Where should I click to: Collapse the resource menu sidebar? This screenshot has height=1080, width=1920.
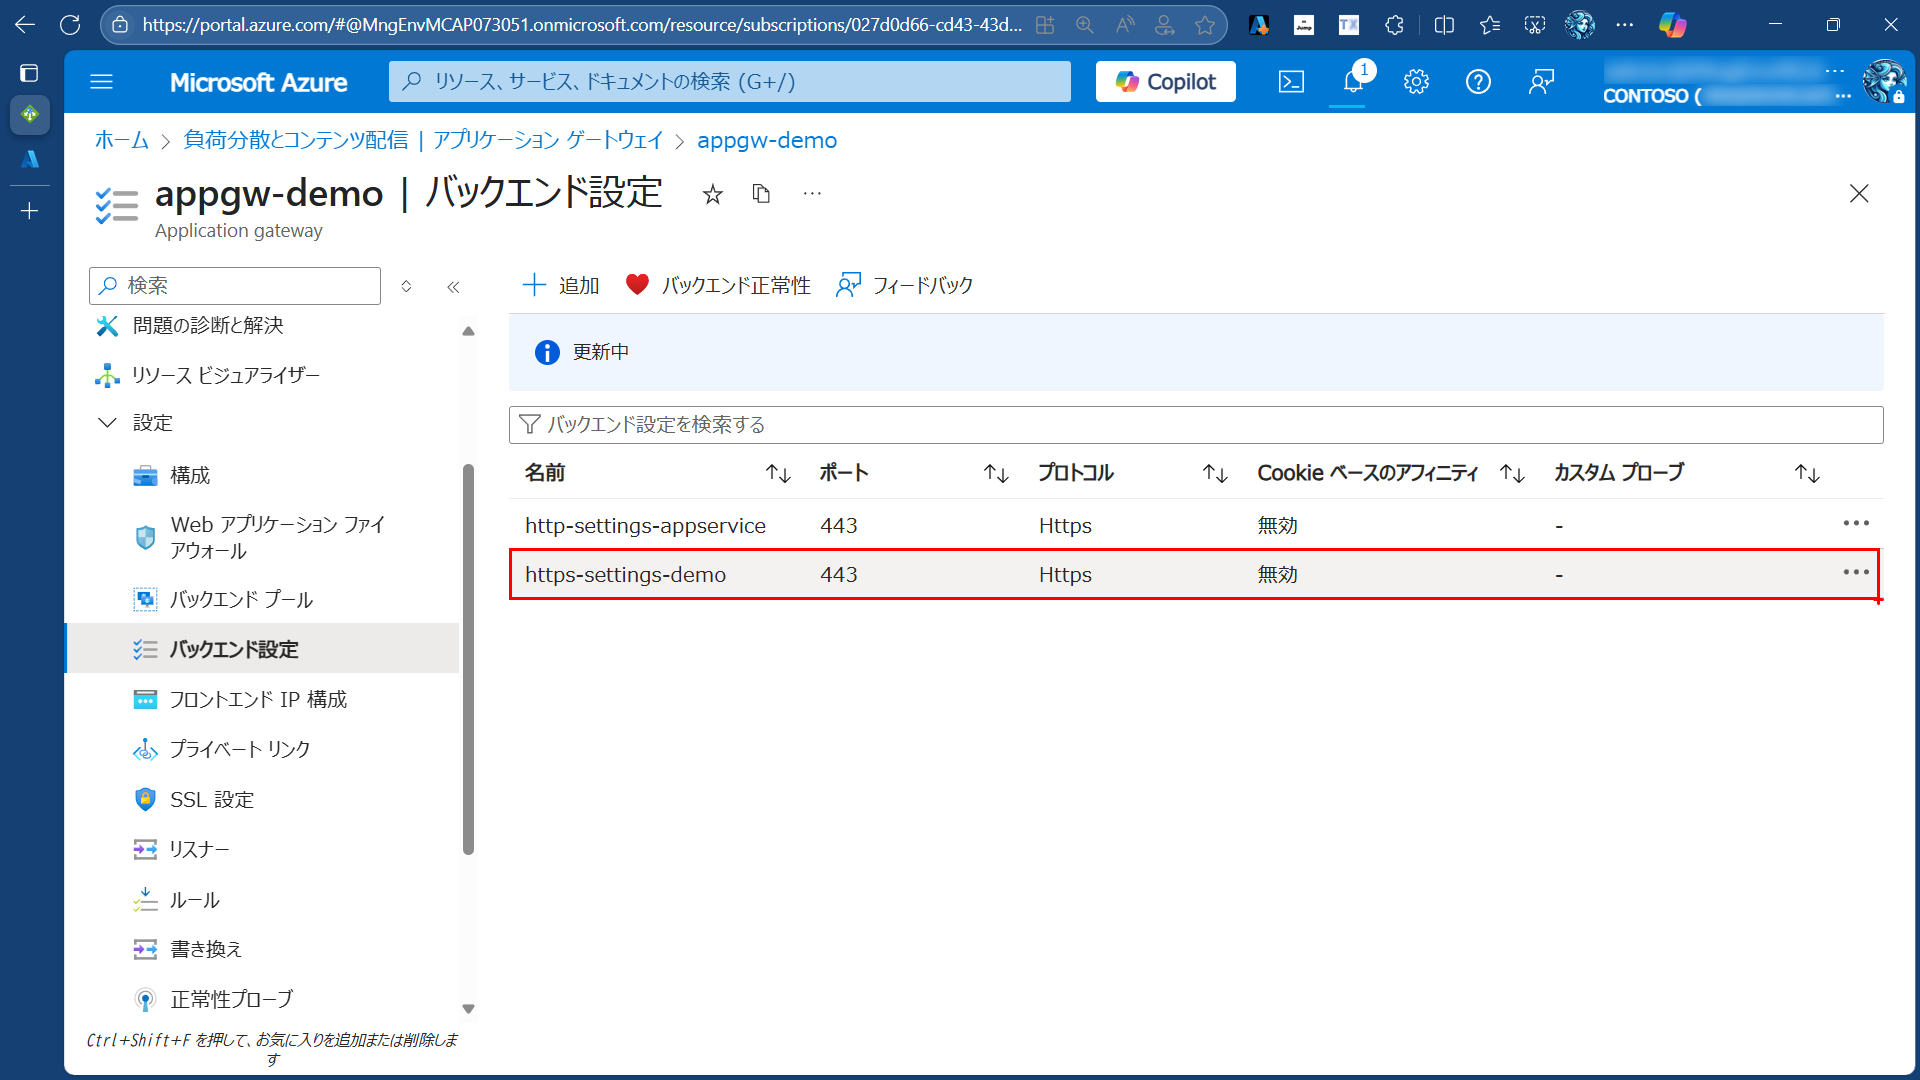(x=453, y=287)
